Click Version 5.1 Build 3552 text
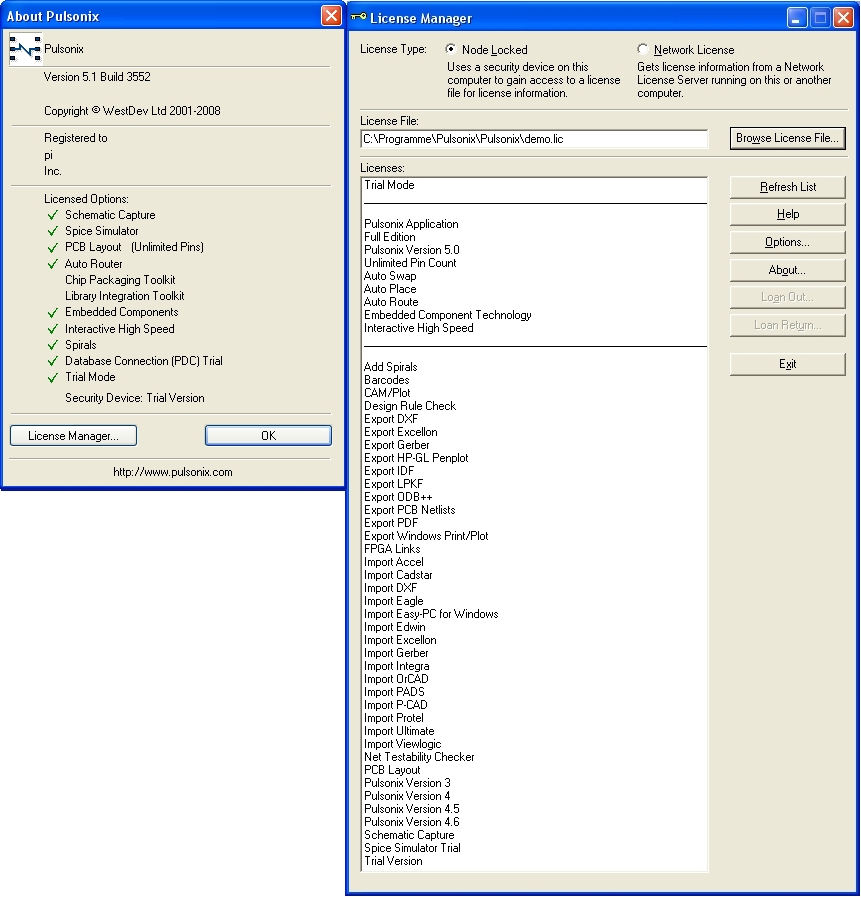Viewport: 861px width, 899px height. coord(97,77)
